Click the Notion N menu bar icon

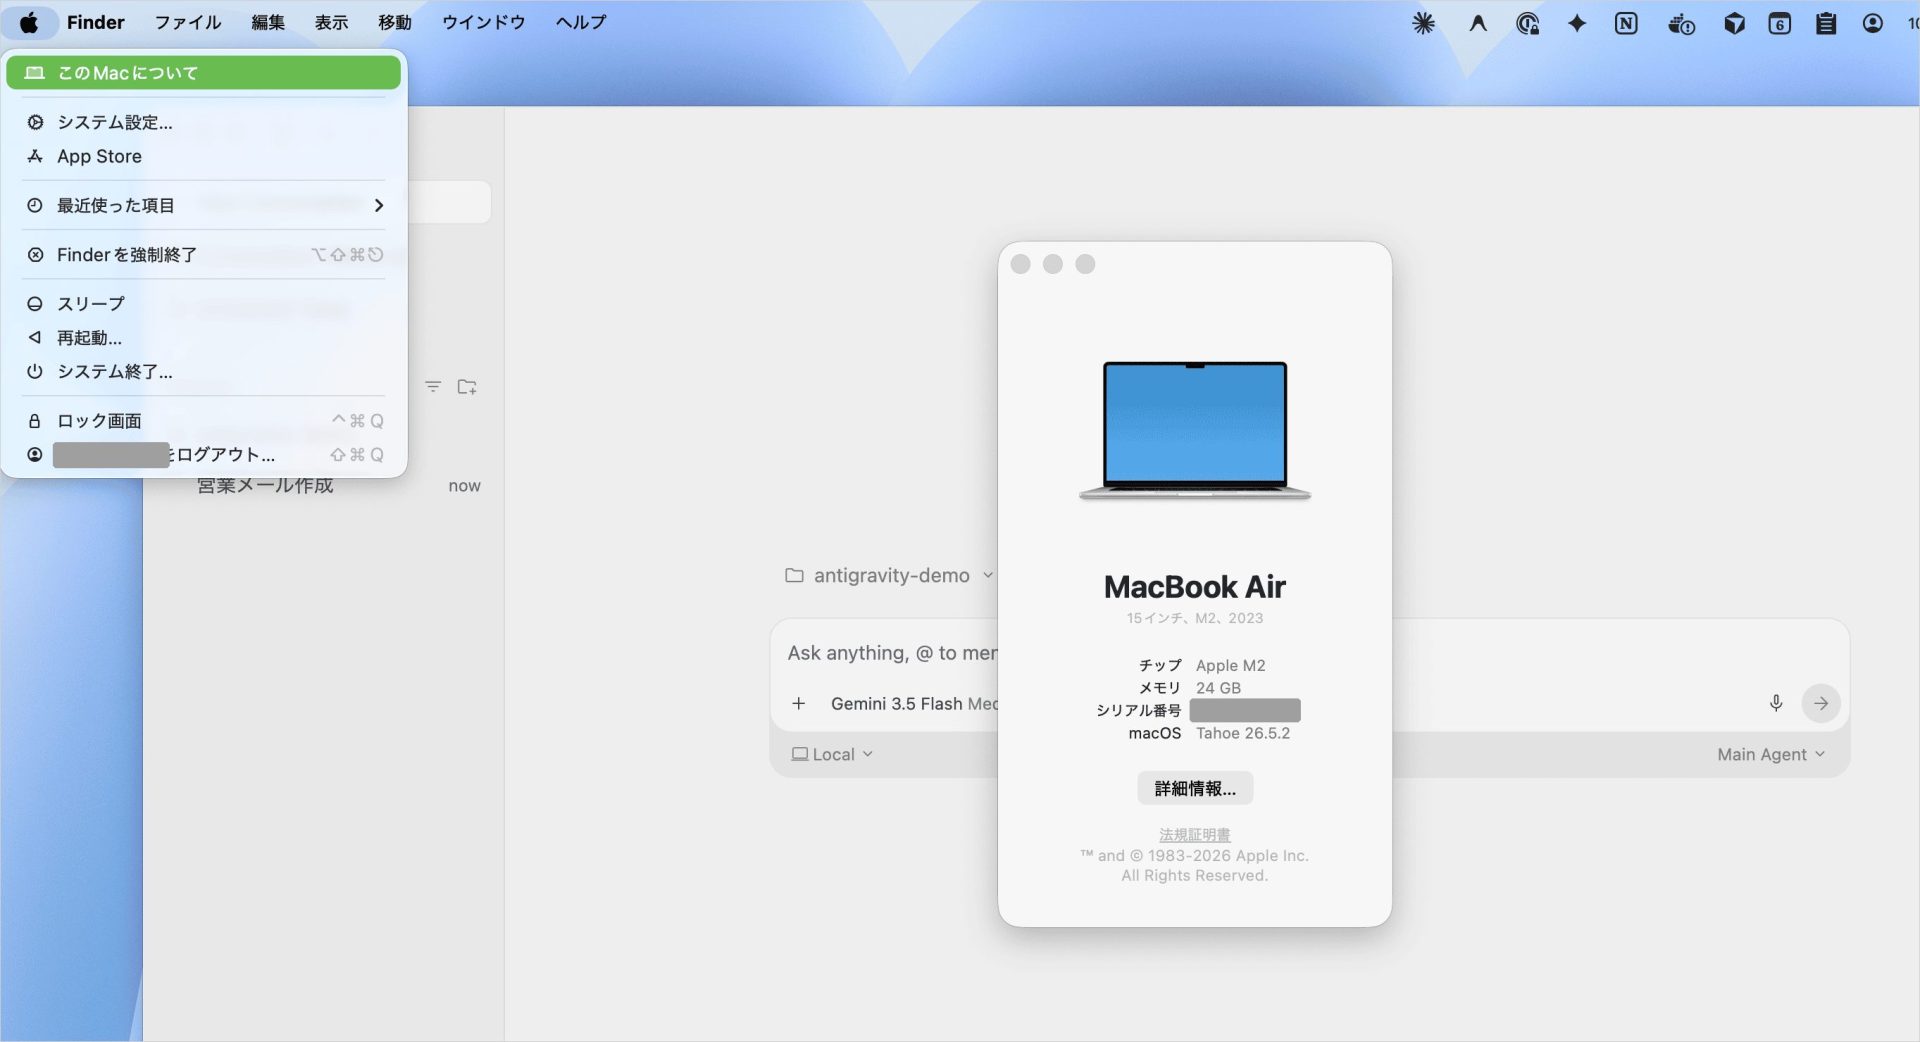tap(1626, 23)
